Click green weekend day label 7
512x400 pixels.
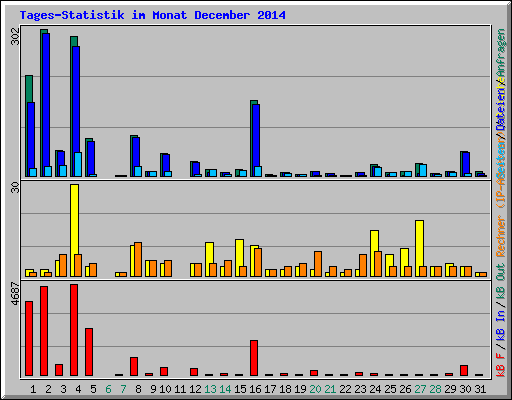pos(123,389)
